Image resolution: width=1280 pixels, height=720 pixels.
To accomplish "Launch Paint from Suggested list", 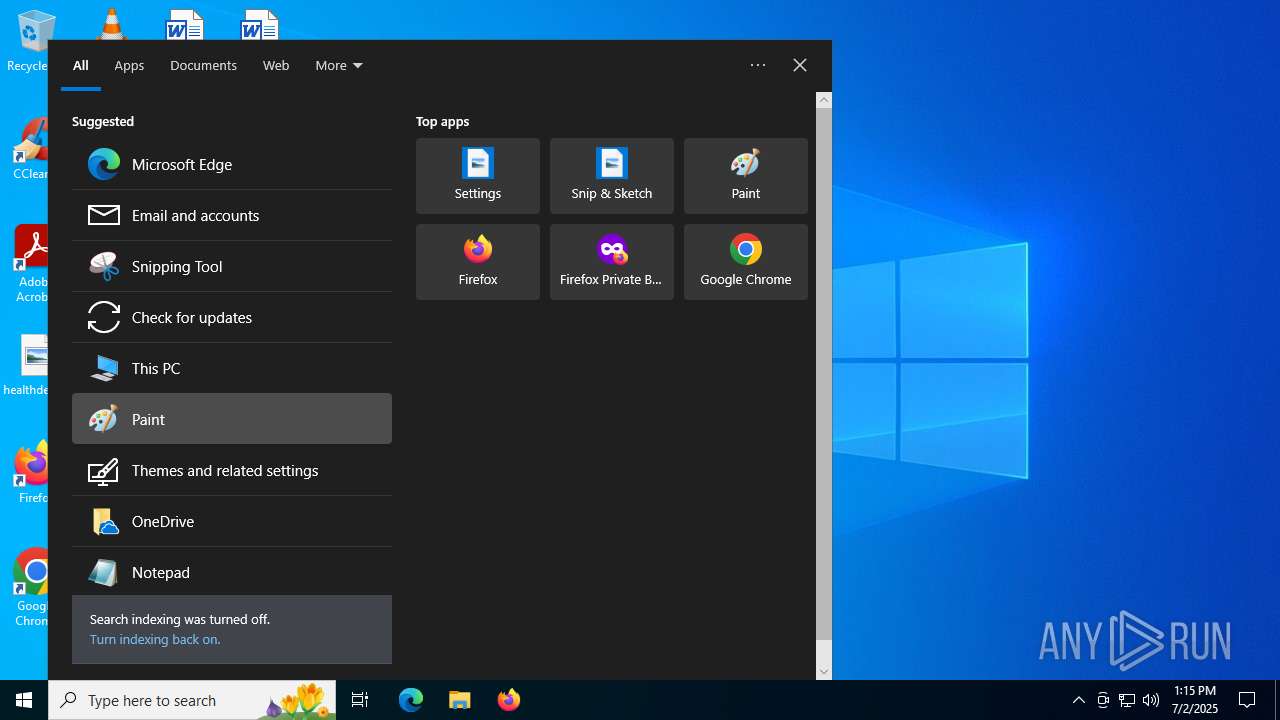I will click(232, 419).
